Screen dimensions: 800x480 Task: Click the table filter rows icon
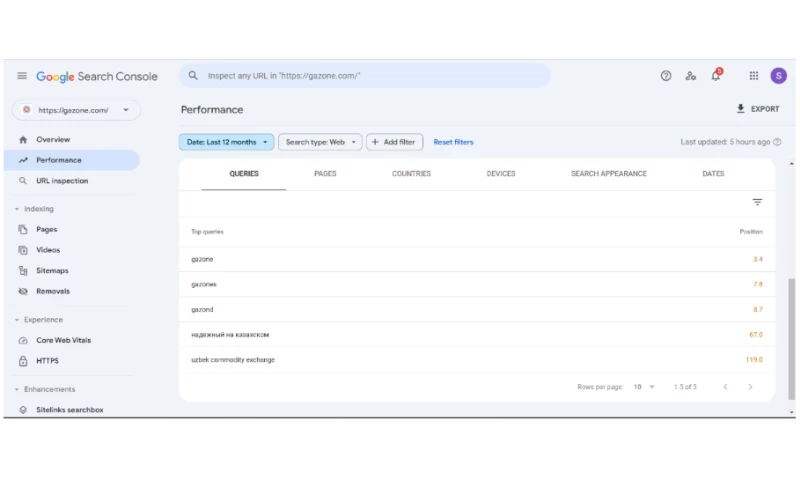[x=757, y=203]
